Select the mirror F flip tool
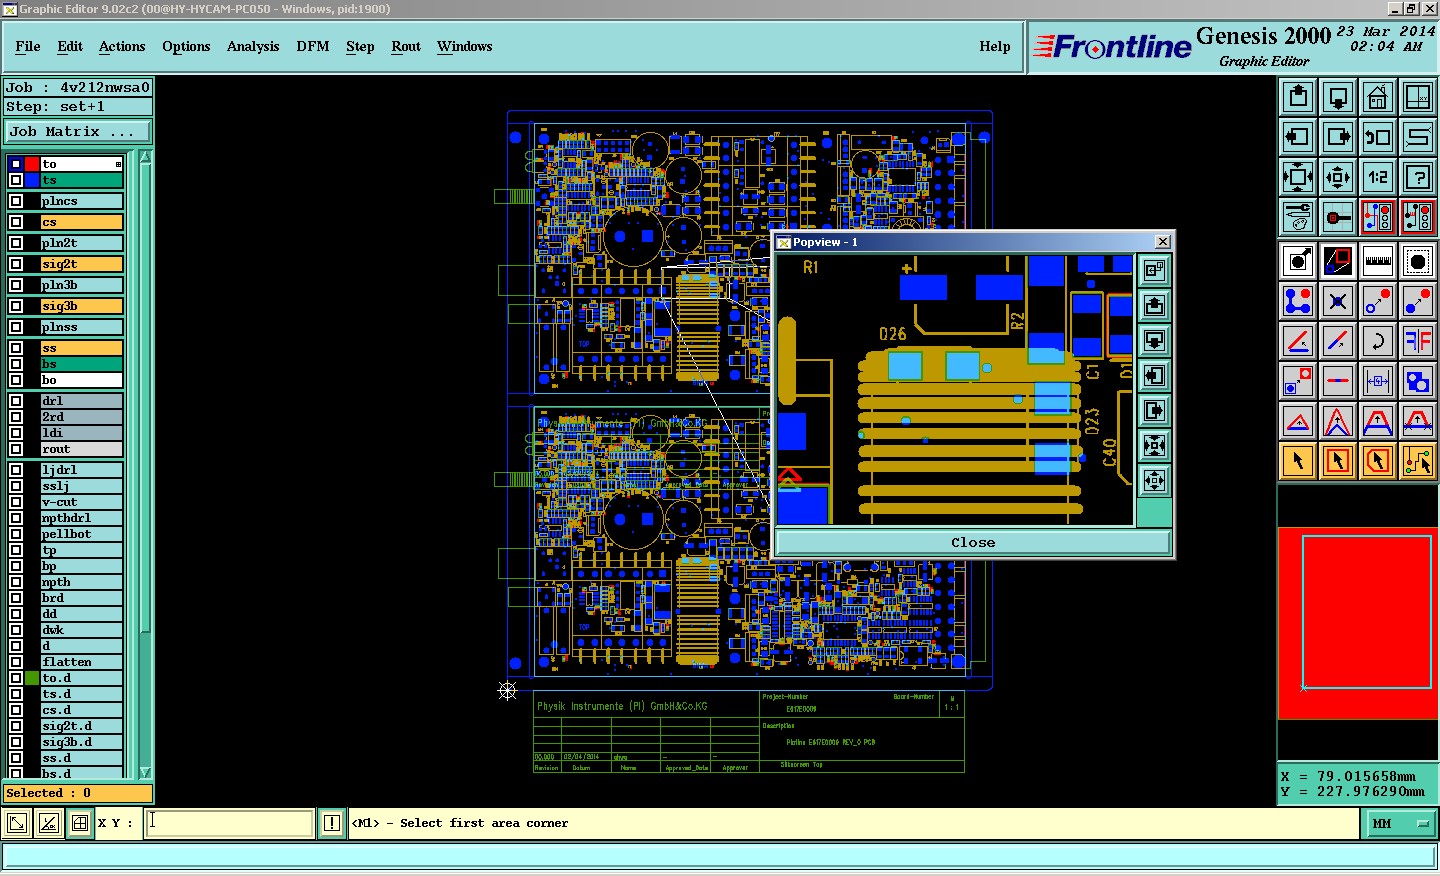This screenshot has height=876, width=1440. tap(1417, 341)
